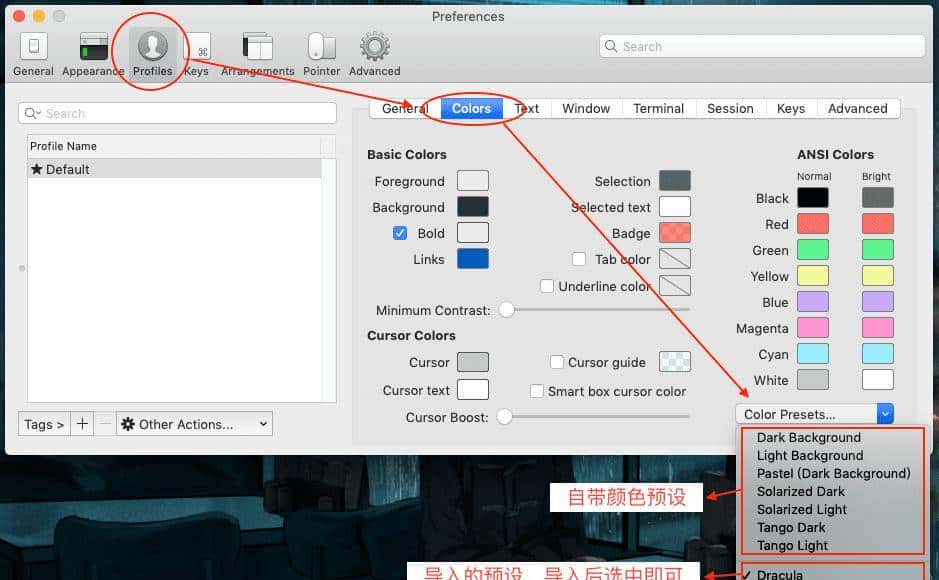Click the Selected text color swatch
Image resolution: width=939 pixels, height=580 pixels.
675,207
